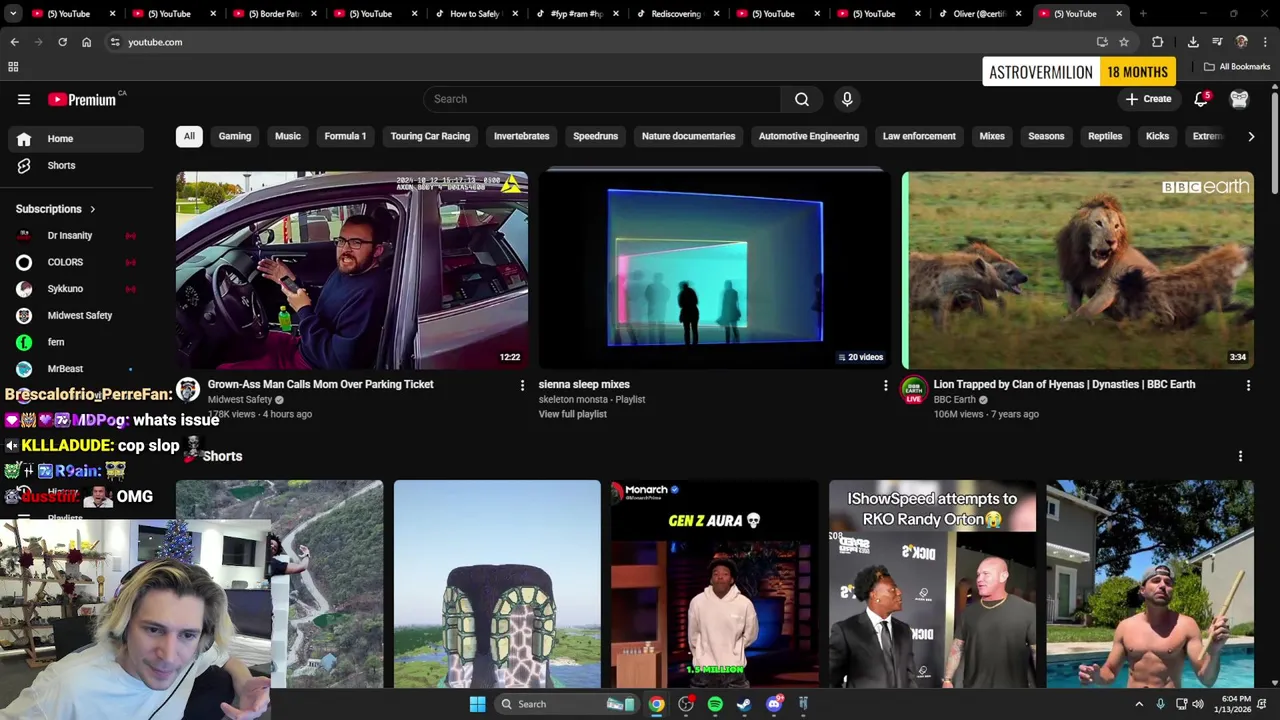Select the Reptiles filter chip
Viewport: 1280px width, 720px height.
(1105, 136)
